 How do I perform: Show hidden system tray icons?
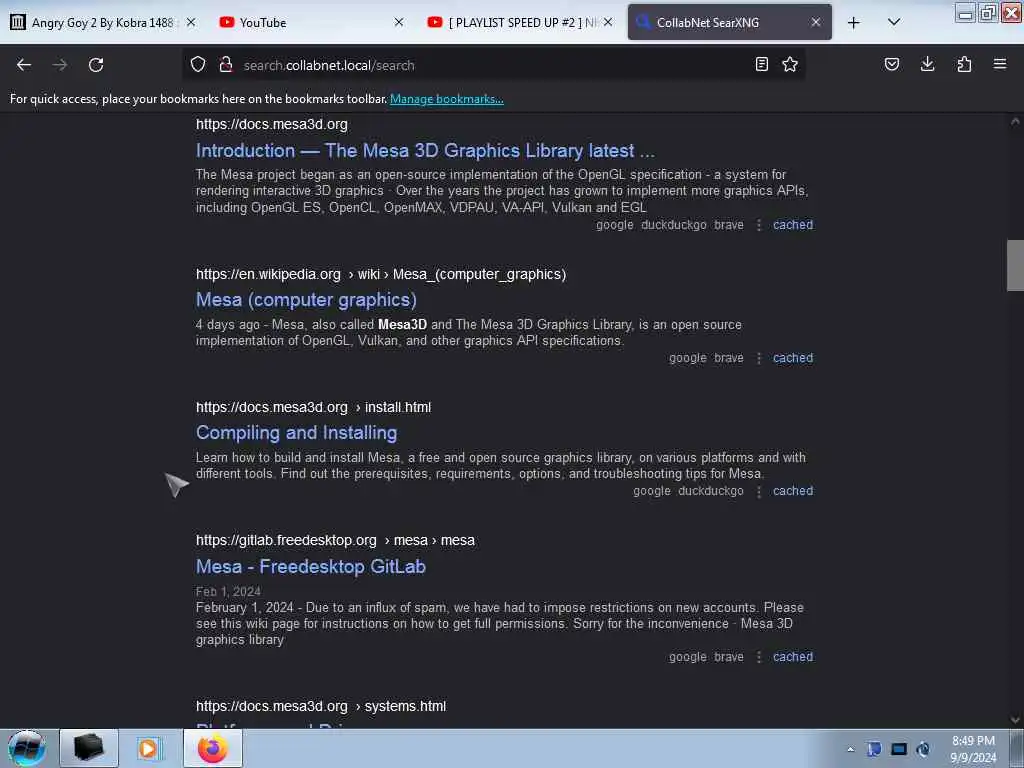850,749
